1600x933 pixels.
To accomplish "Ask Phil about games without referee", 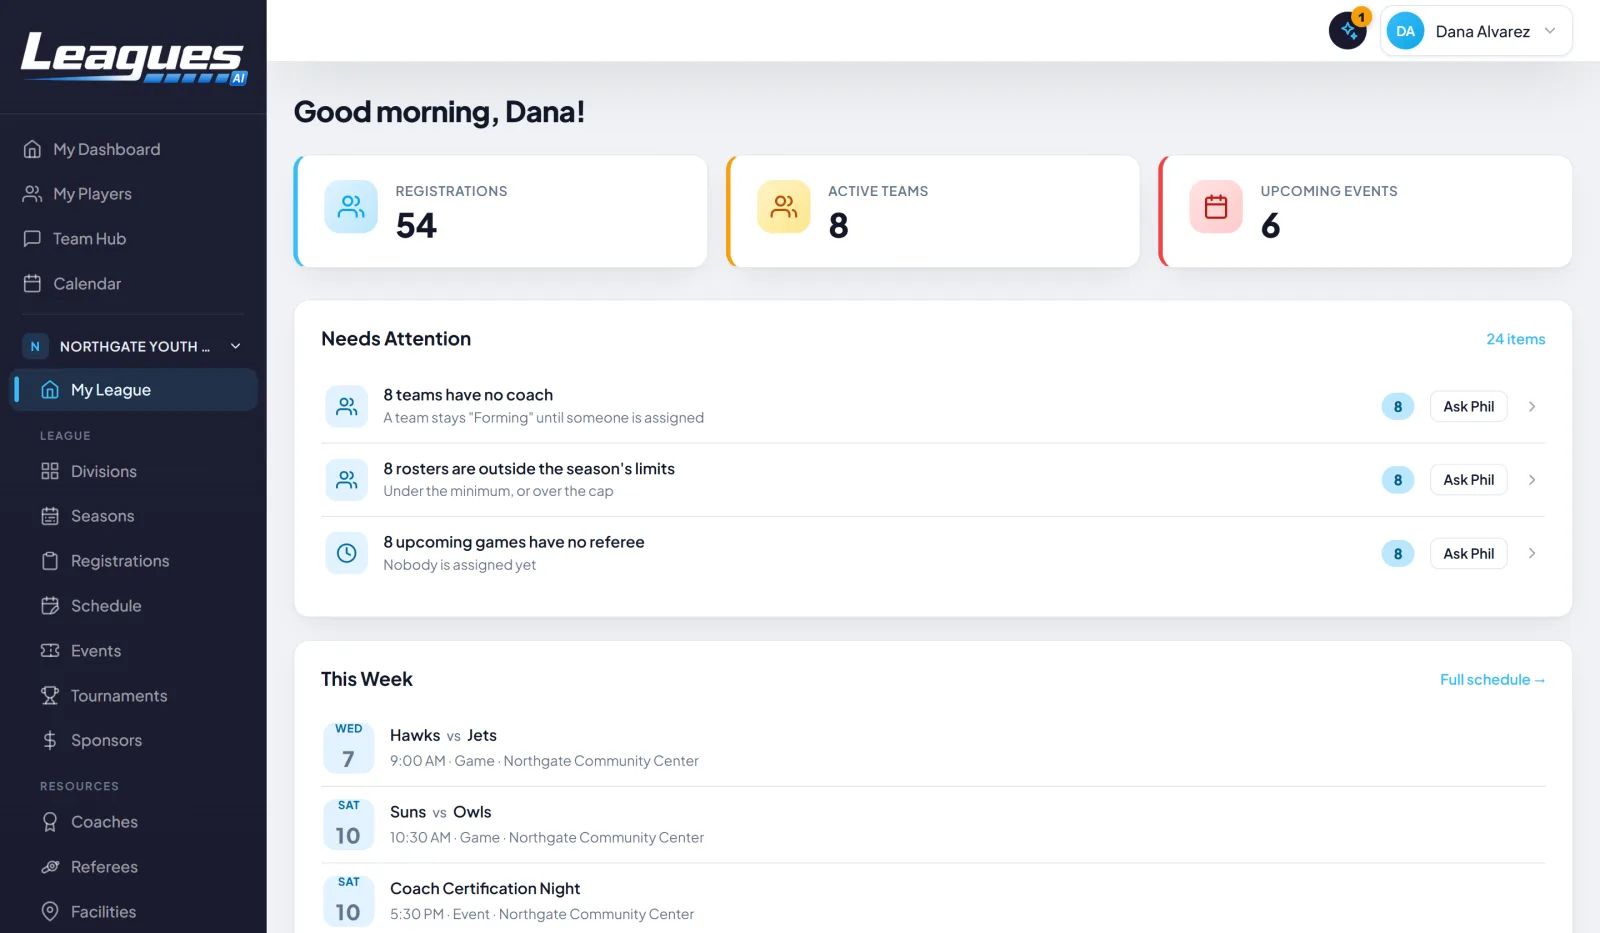I will pyautogui.click(x=1468, y=553).
